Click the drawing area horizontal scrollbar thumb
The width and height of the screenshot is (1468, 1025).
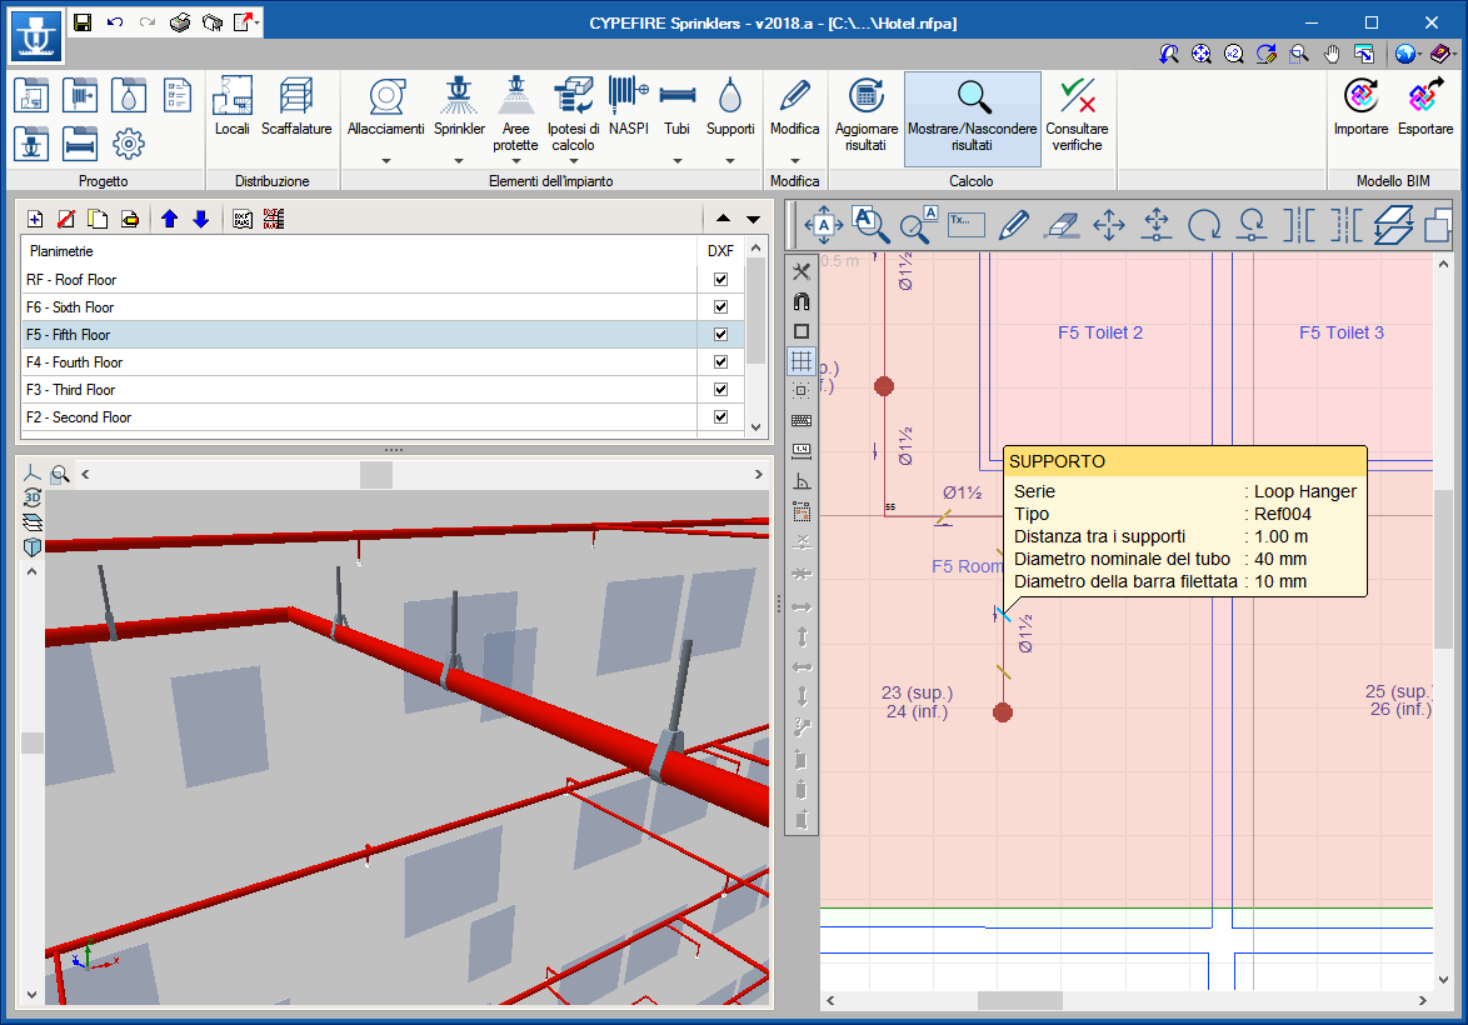coord(1020,1000)
